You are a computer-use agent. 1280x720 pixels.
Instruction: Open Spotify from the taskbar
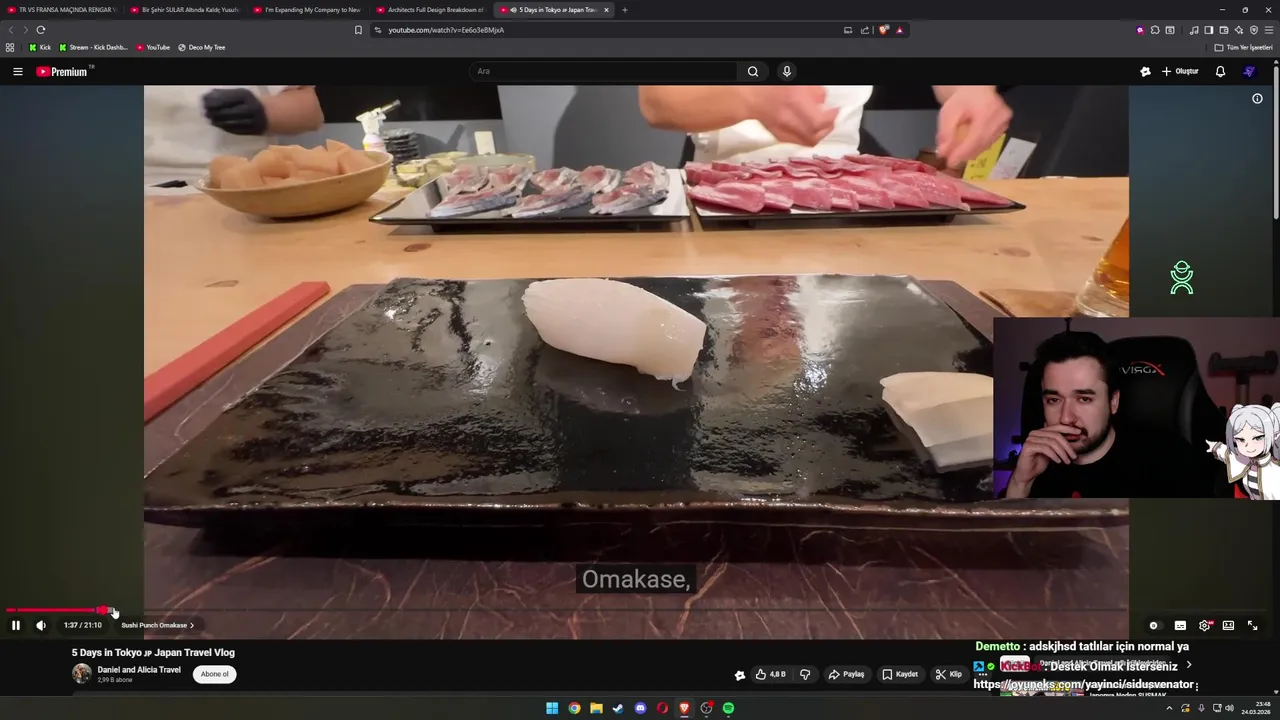pyautogui.click(x=728, y=708)
